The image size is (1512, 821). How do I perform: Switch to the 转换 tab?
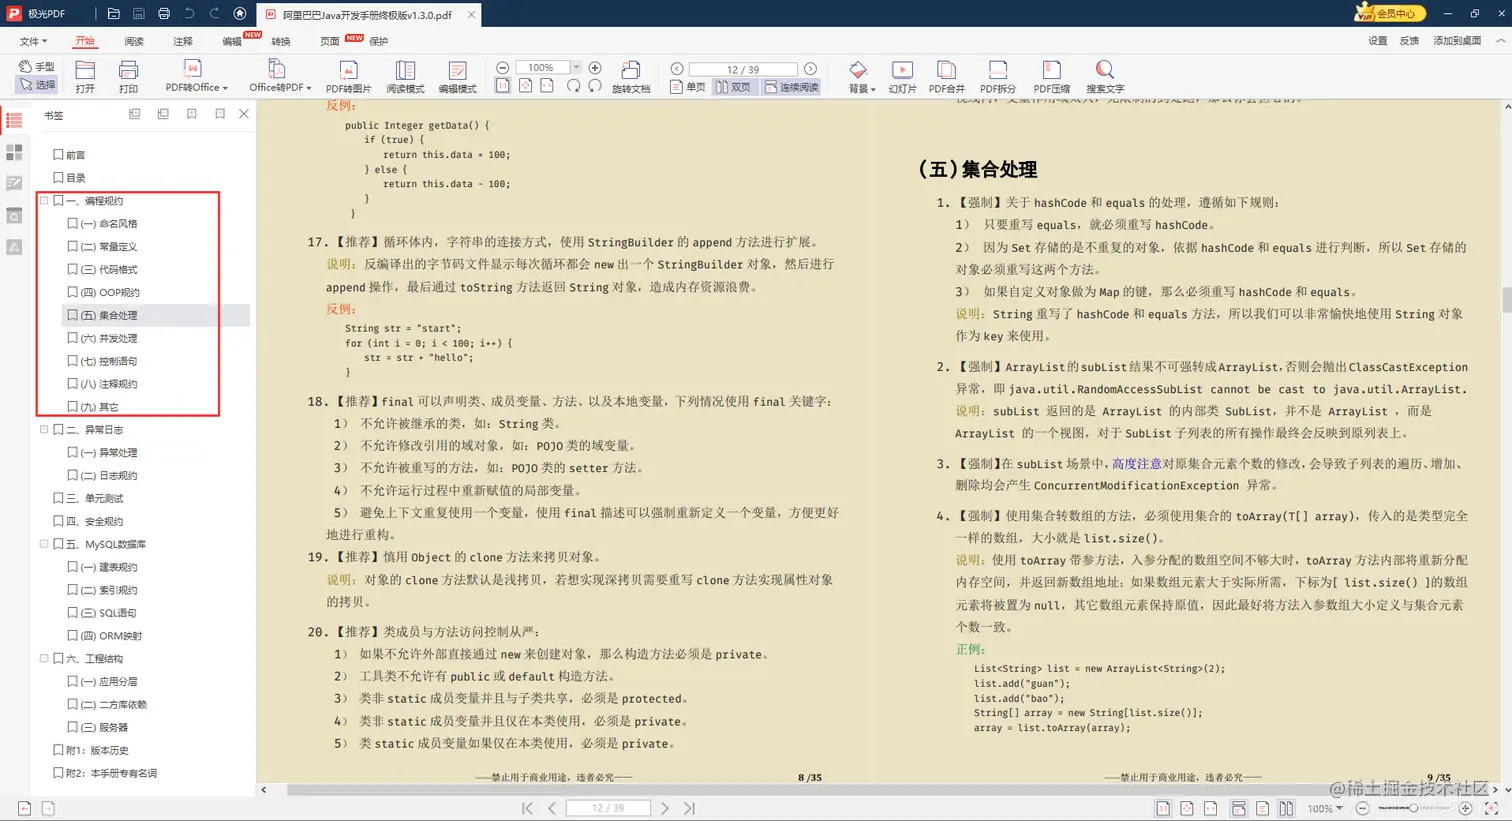click(x=281, y=42)
